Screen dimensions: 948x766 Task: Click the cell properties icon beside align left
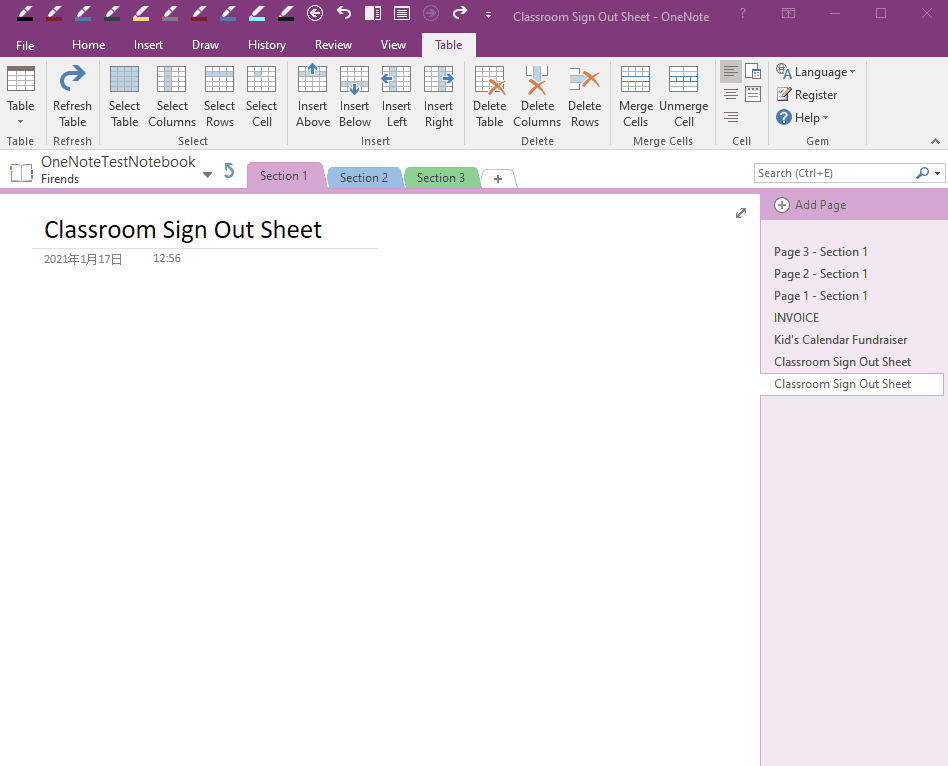[x=753, y=72]
